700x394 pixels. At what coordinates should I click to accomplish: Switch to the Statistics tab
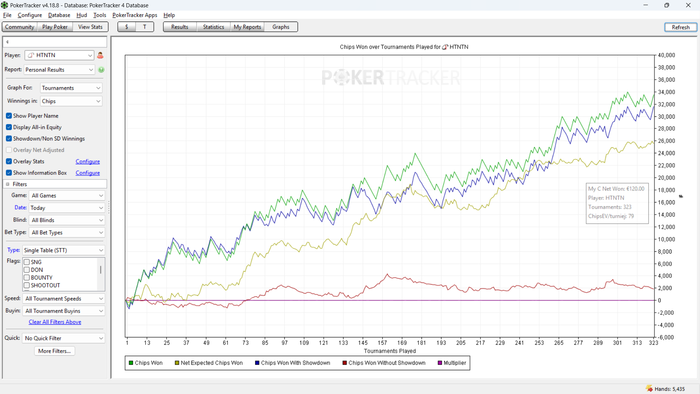click(x=213, y=27)
